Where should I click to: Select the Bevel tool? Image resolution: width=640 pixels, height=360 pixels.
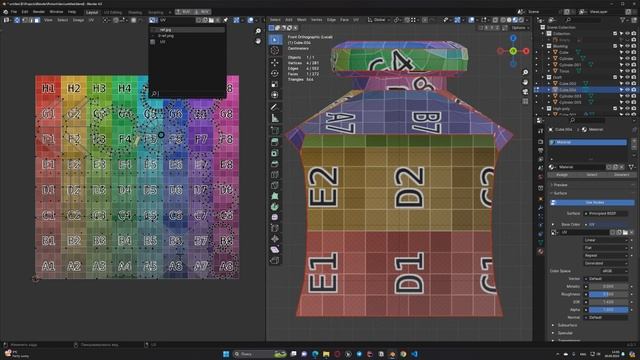coord(275,163)
